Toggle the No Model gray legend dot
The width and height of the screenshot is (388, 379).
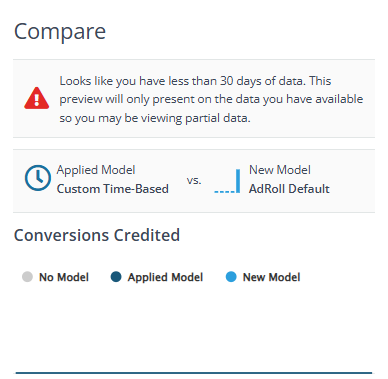coord(27,277)
